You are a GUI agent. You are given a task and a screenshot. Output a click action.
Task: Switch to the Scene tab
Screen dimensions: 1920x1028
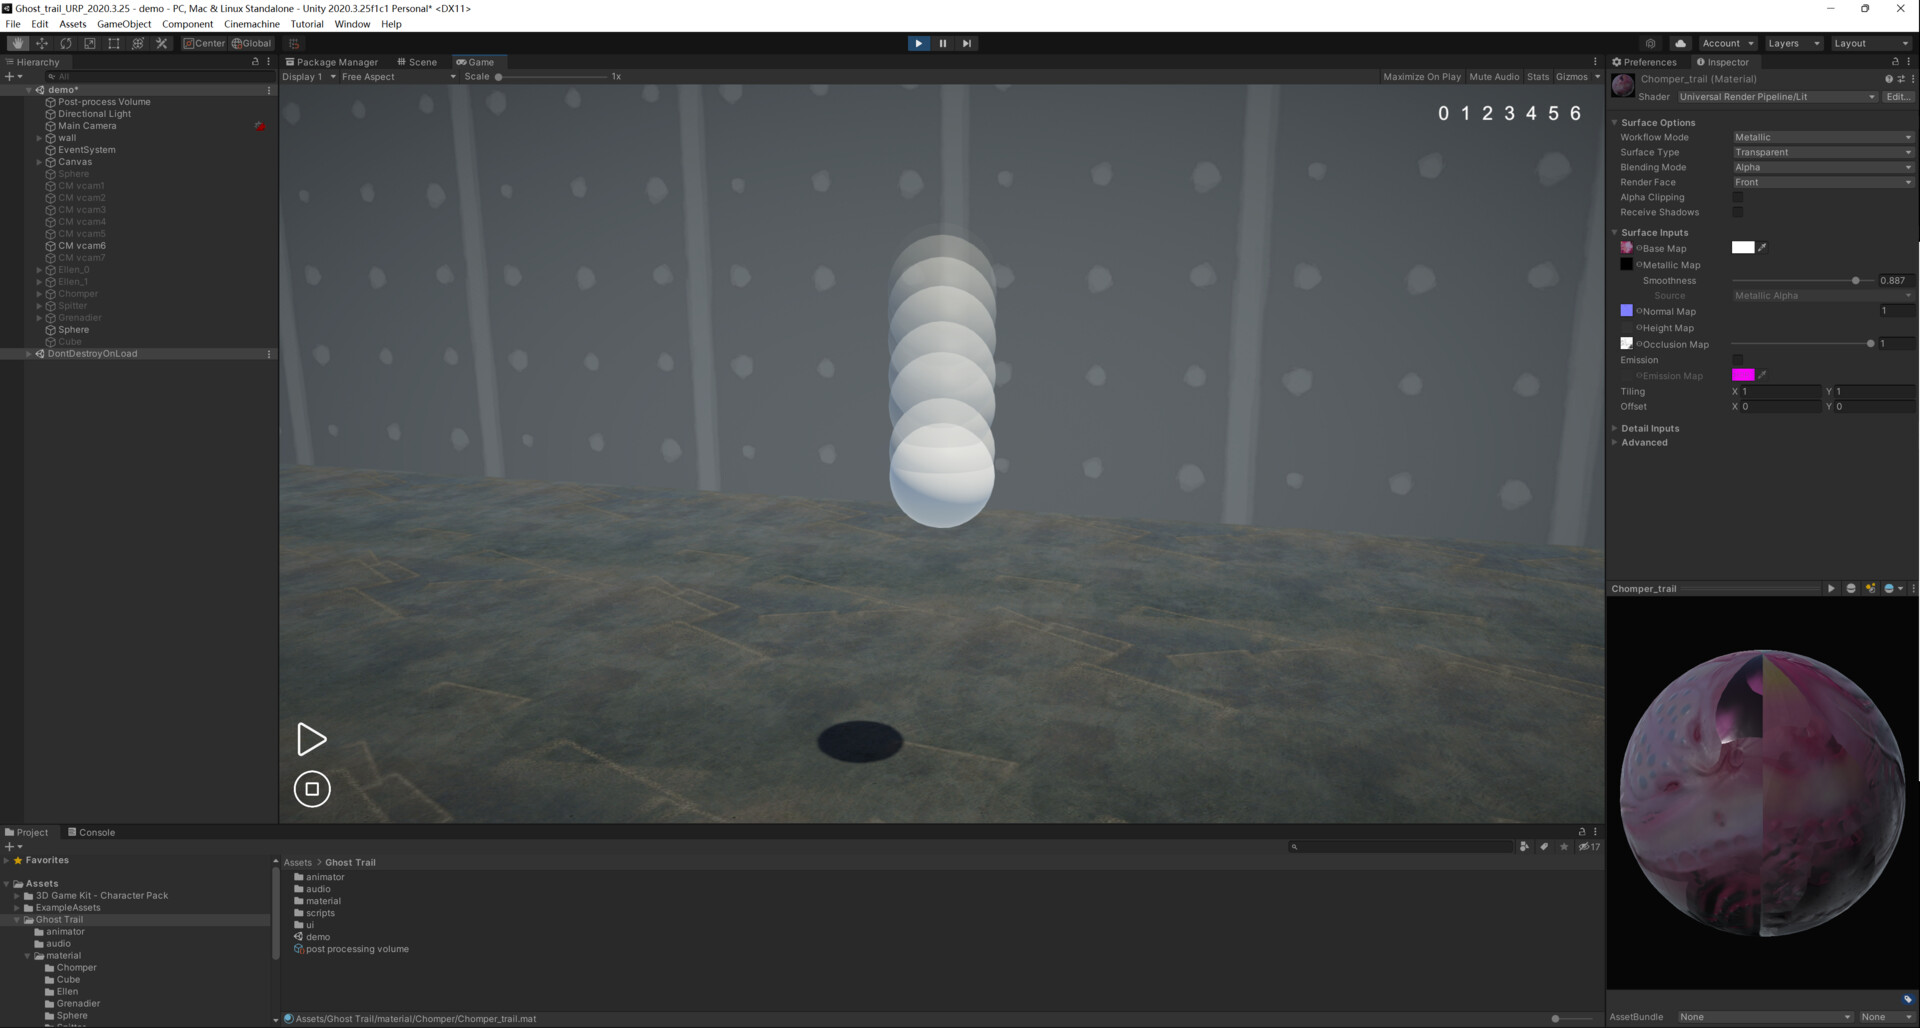(420, 61)
